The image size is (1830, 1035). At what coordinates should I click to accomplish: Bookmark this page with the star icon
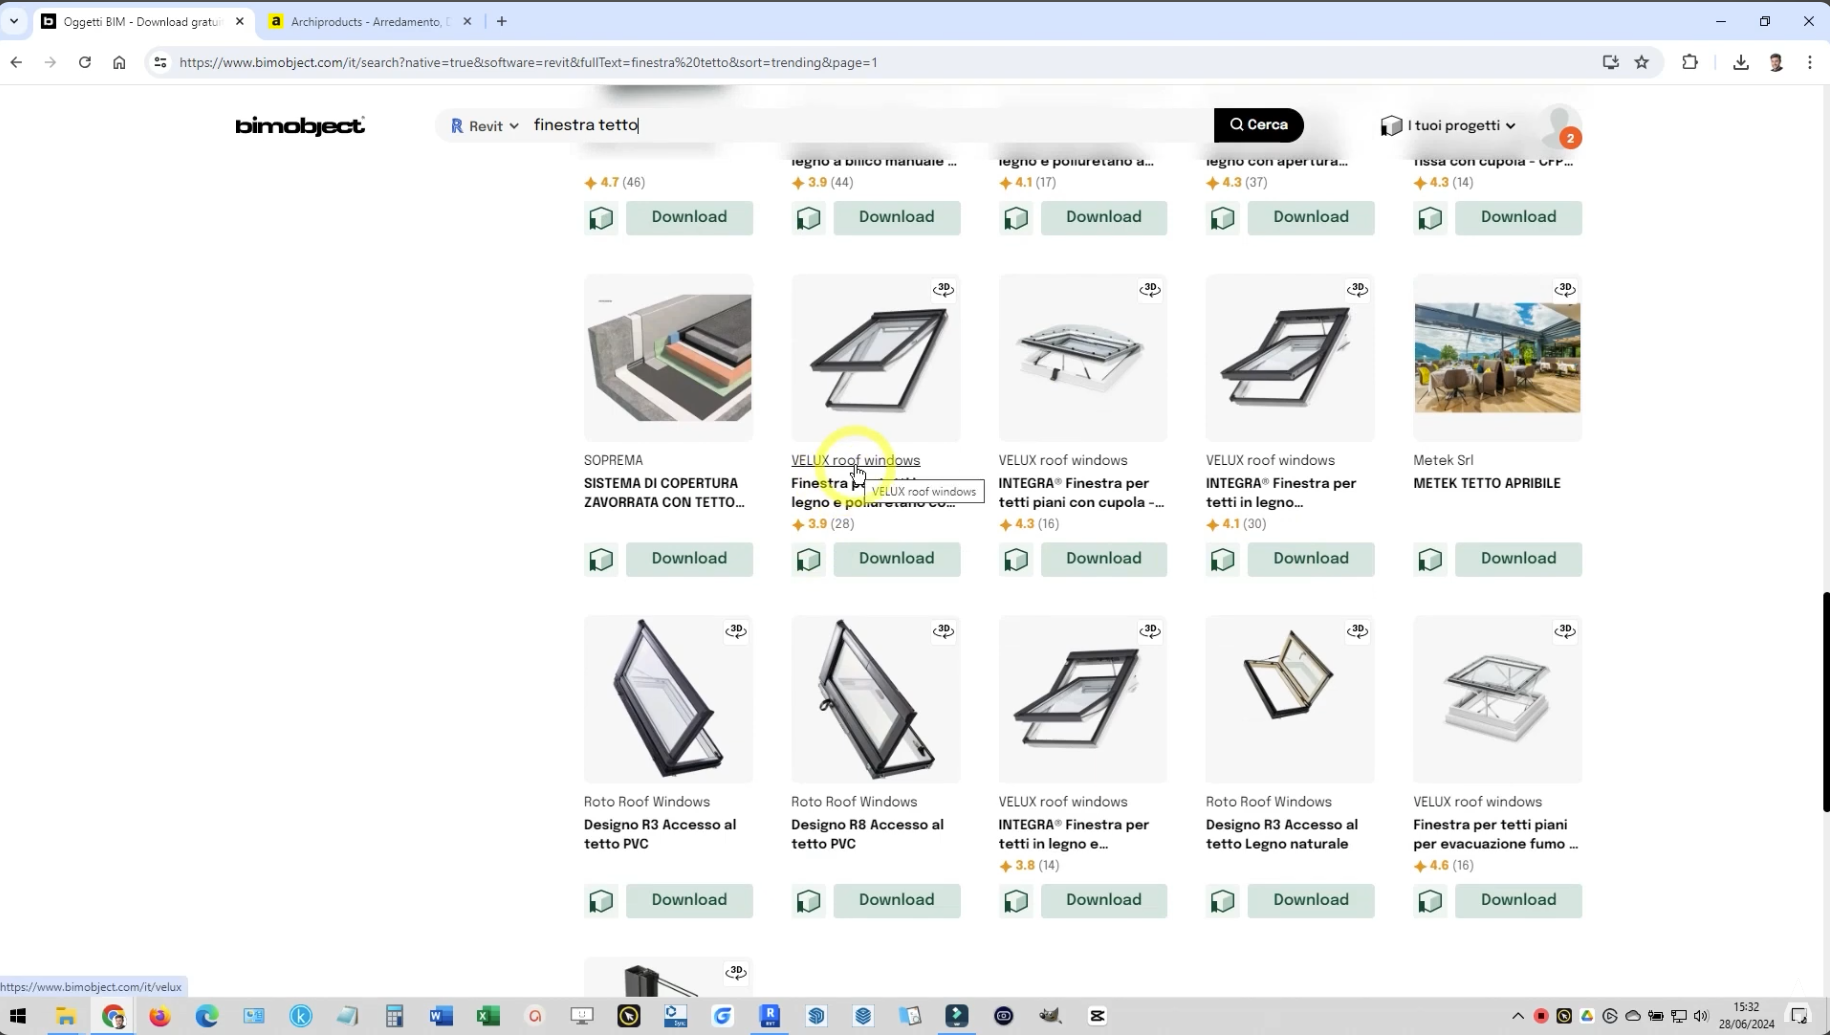pyautogui.click(x=1642, y=62)
